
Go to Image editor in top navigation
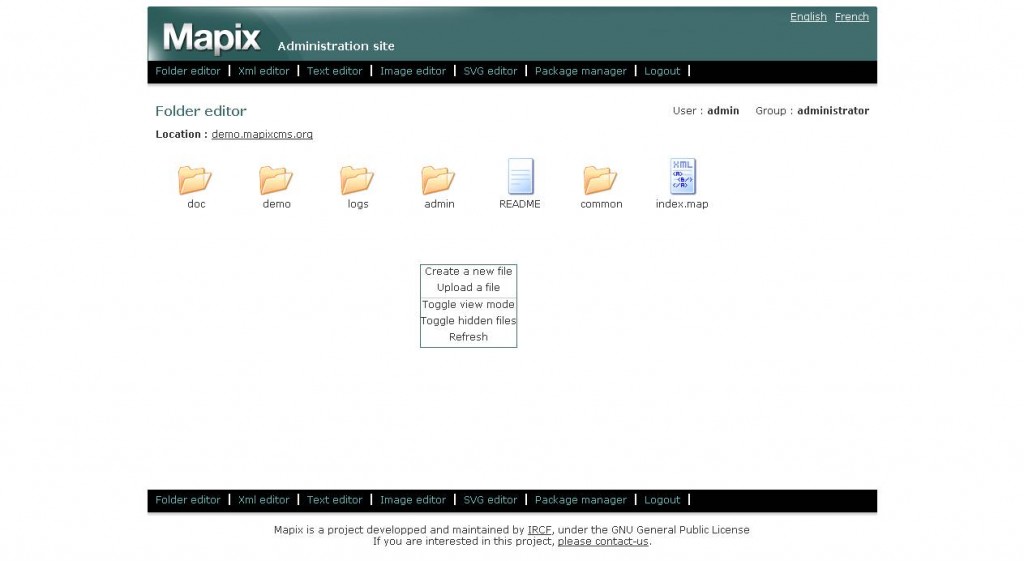[x=413, y=71]
